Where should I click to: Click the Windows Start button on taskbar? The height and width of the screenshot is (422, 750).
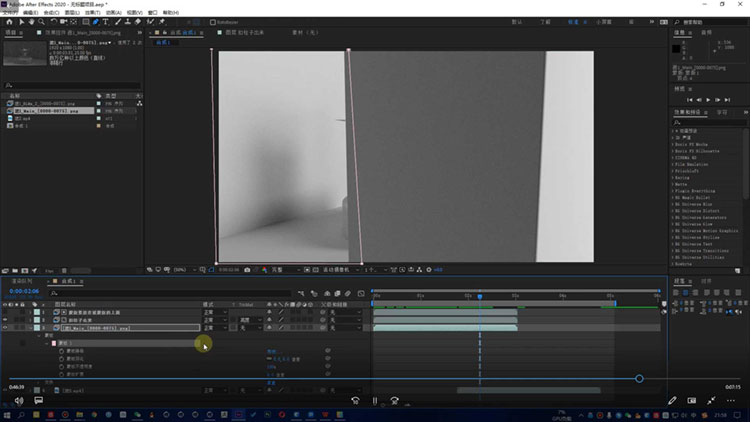tap(8, 415)
